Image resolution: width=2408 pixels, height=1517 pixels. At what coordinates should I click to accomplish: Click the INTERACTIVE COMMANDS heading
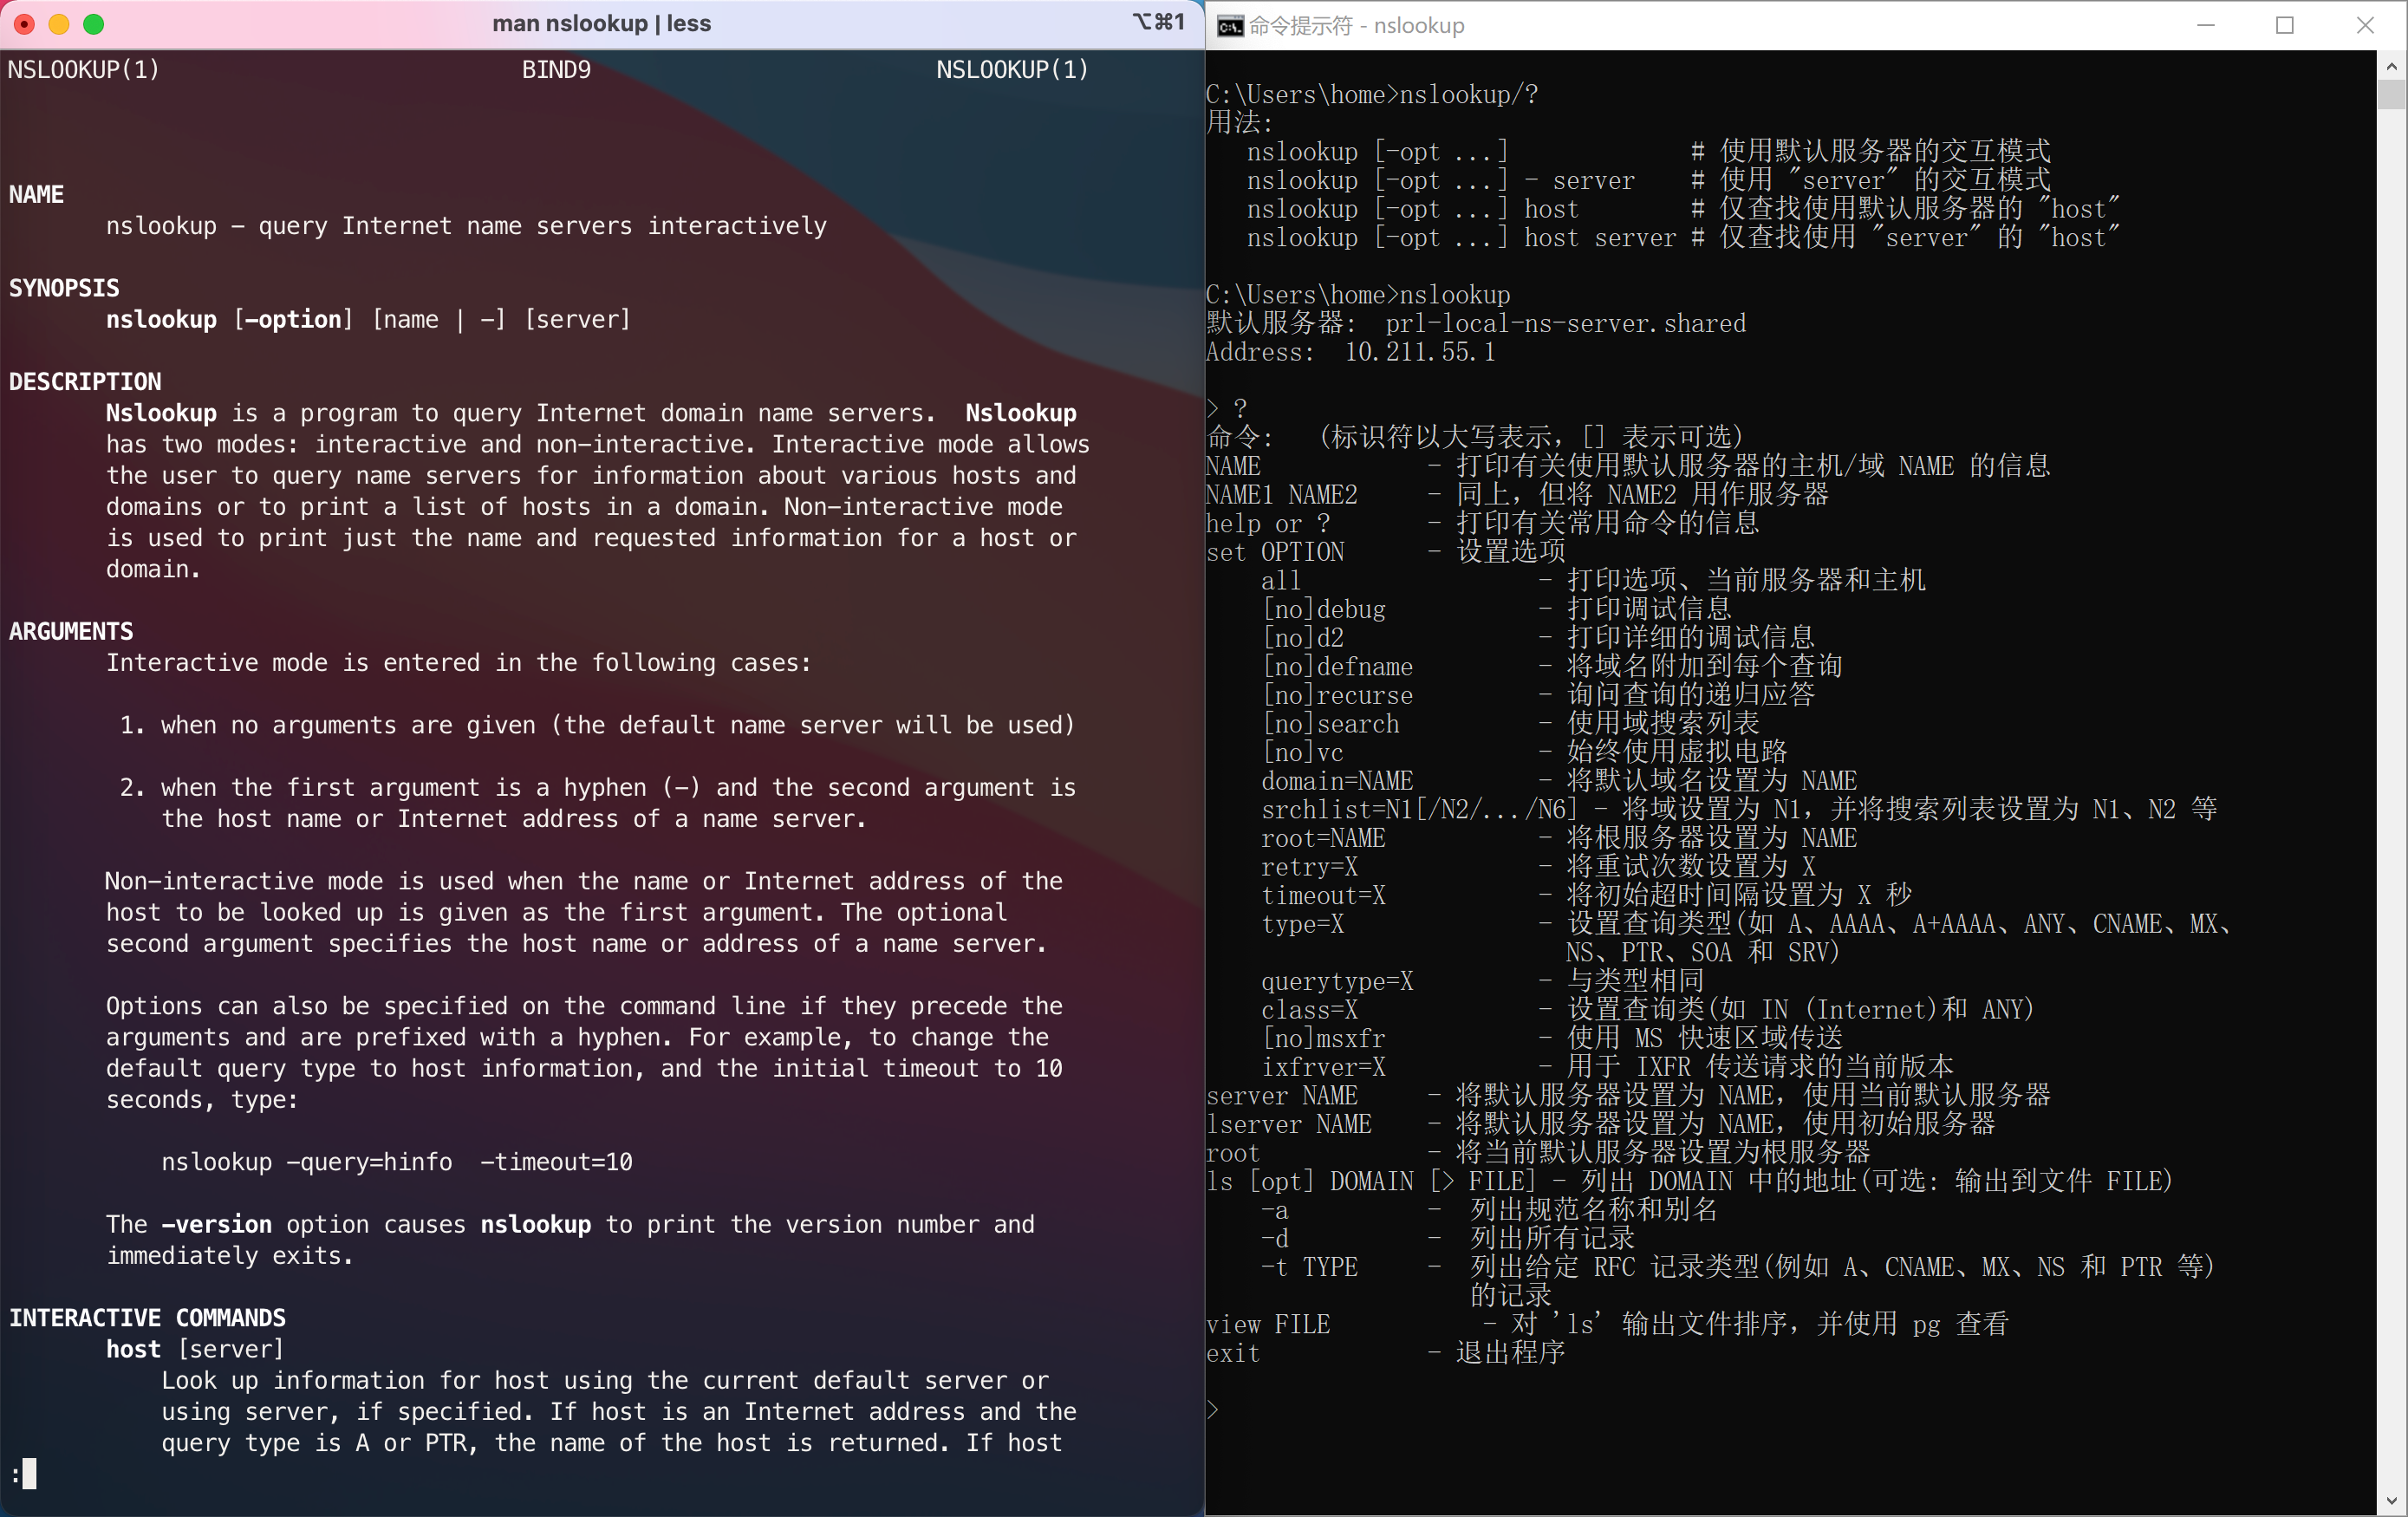coord(147,1318)
